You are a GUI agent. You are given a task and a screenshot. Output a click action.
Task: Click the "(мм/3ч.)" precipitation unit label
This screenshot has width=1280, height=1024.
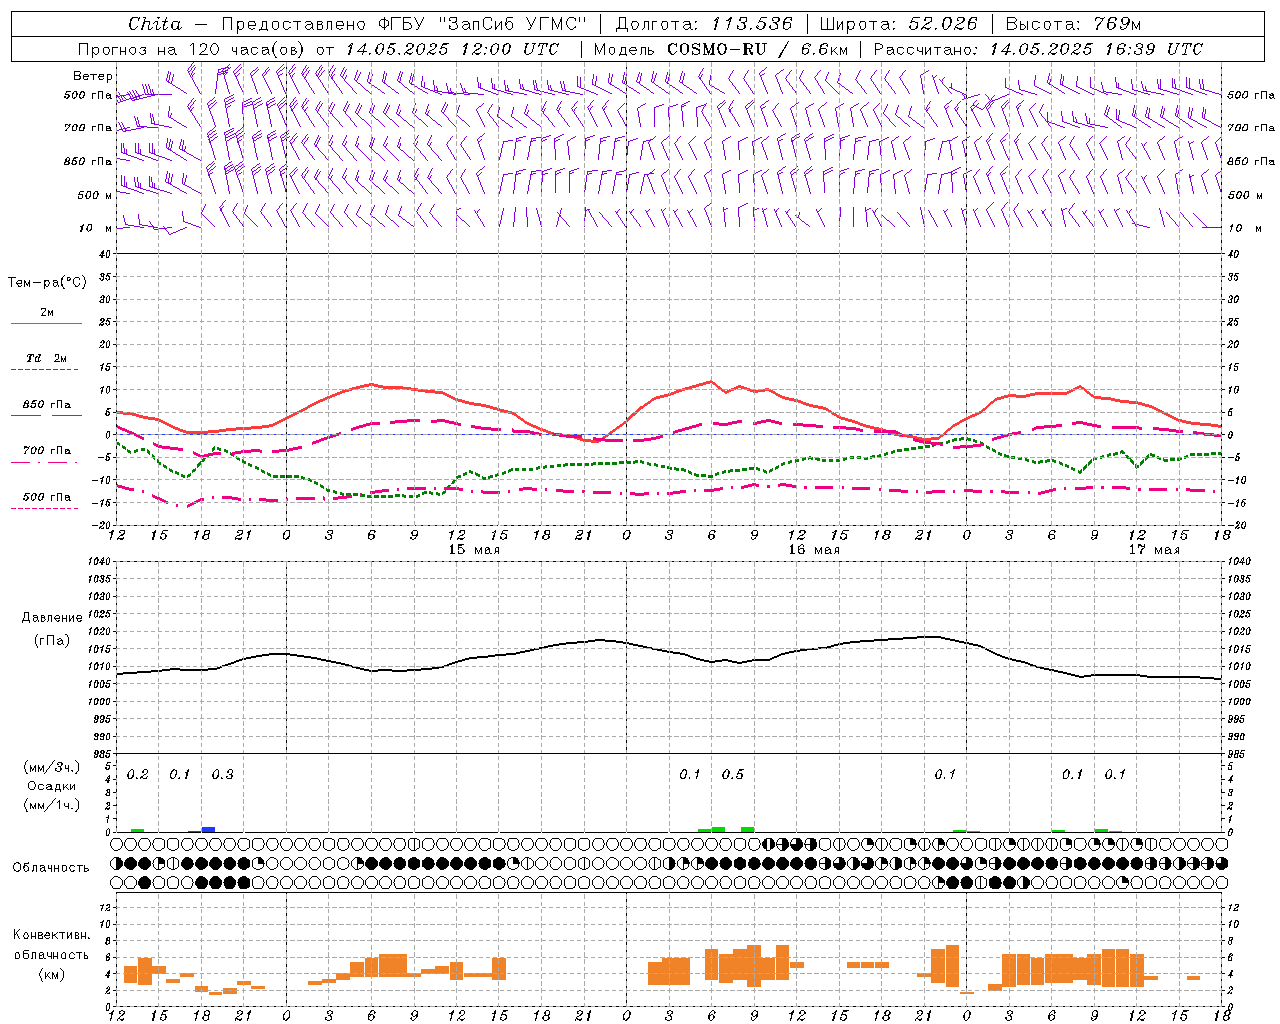pos(52,768)
